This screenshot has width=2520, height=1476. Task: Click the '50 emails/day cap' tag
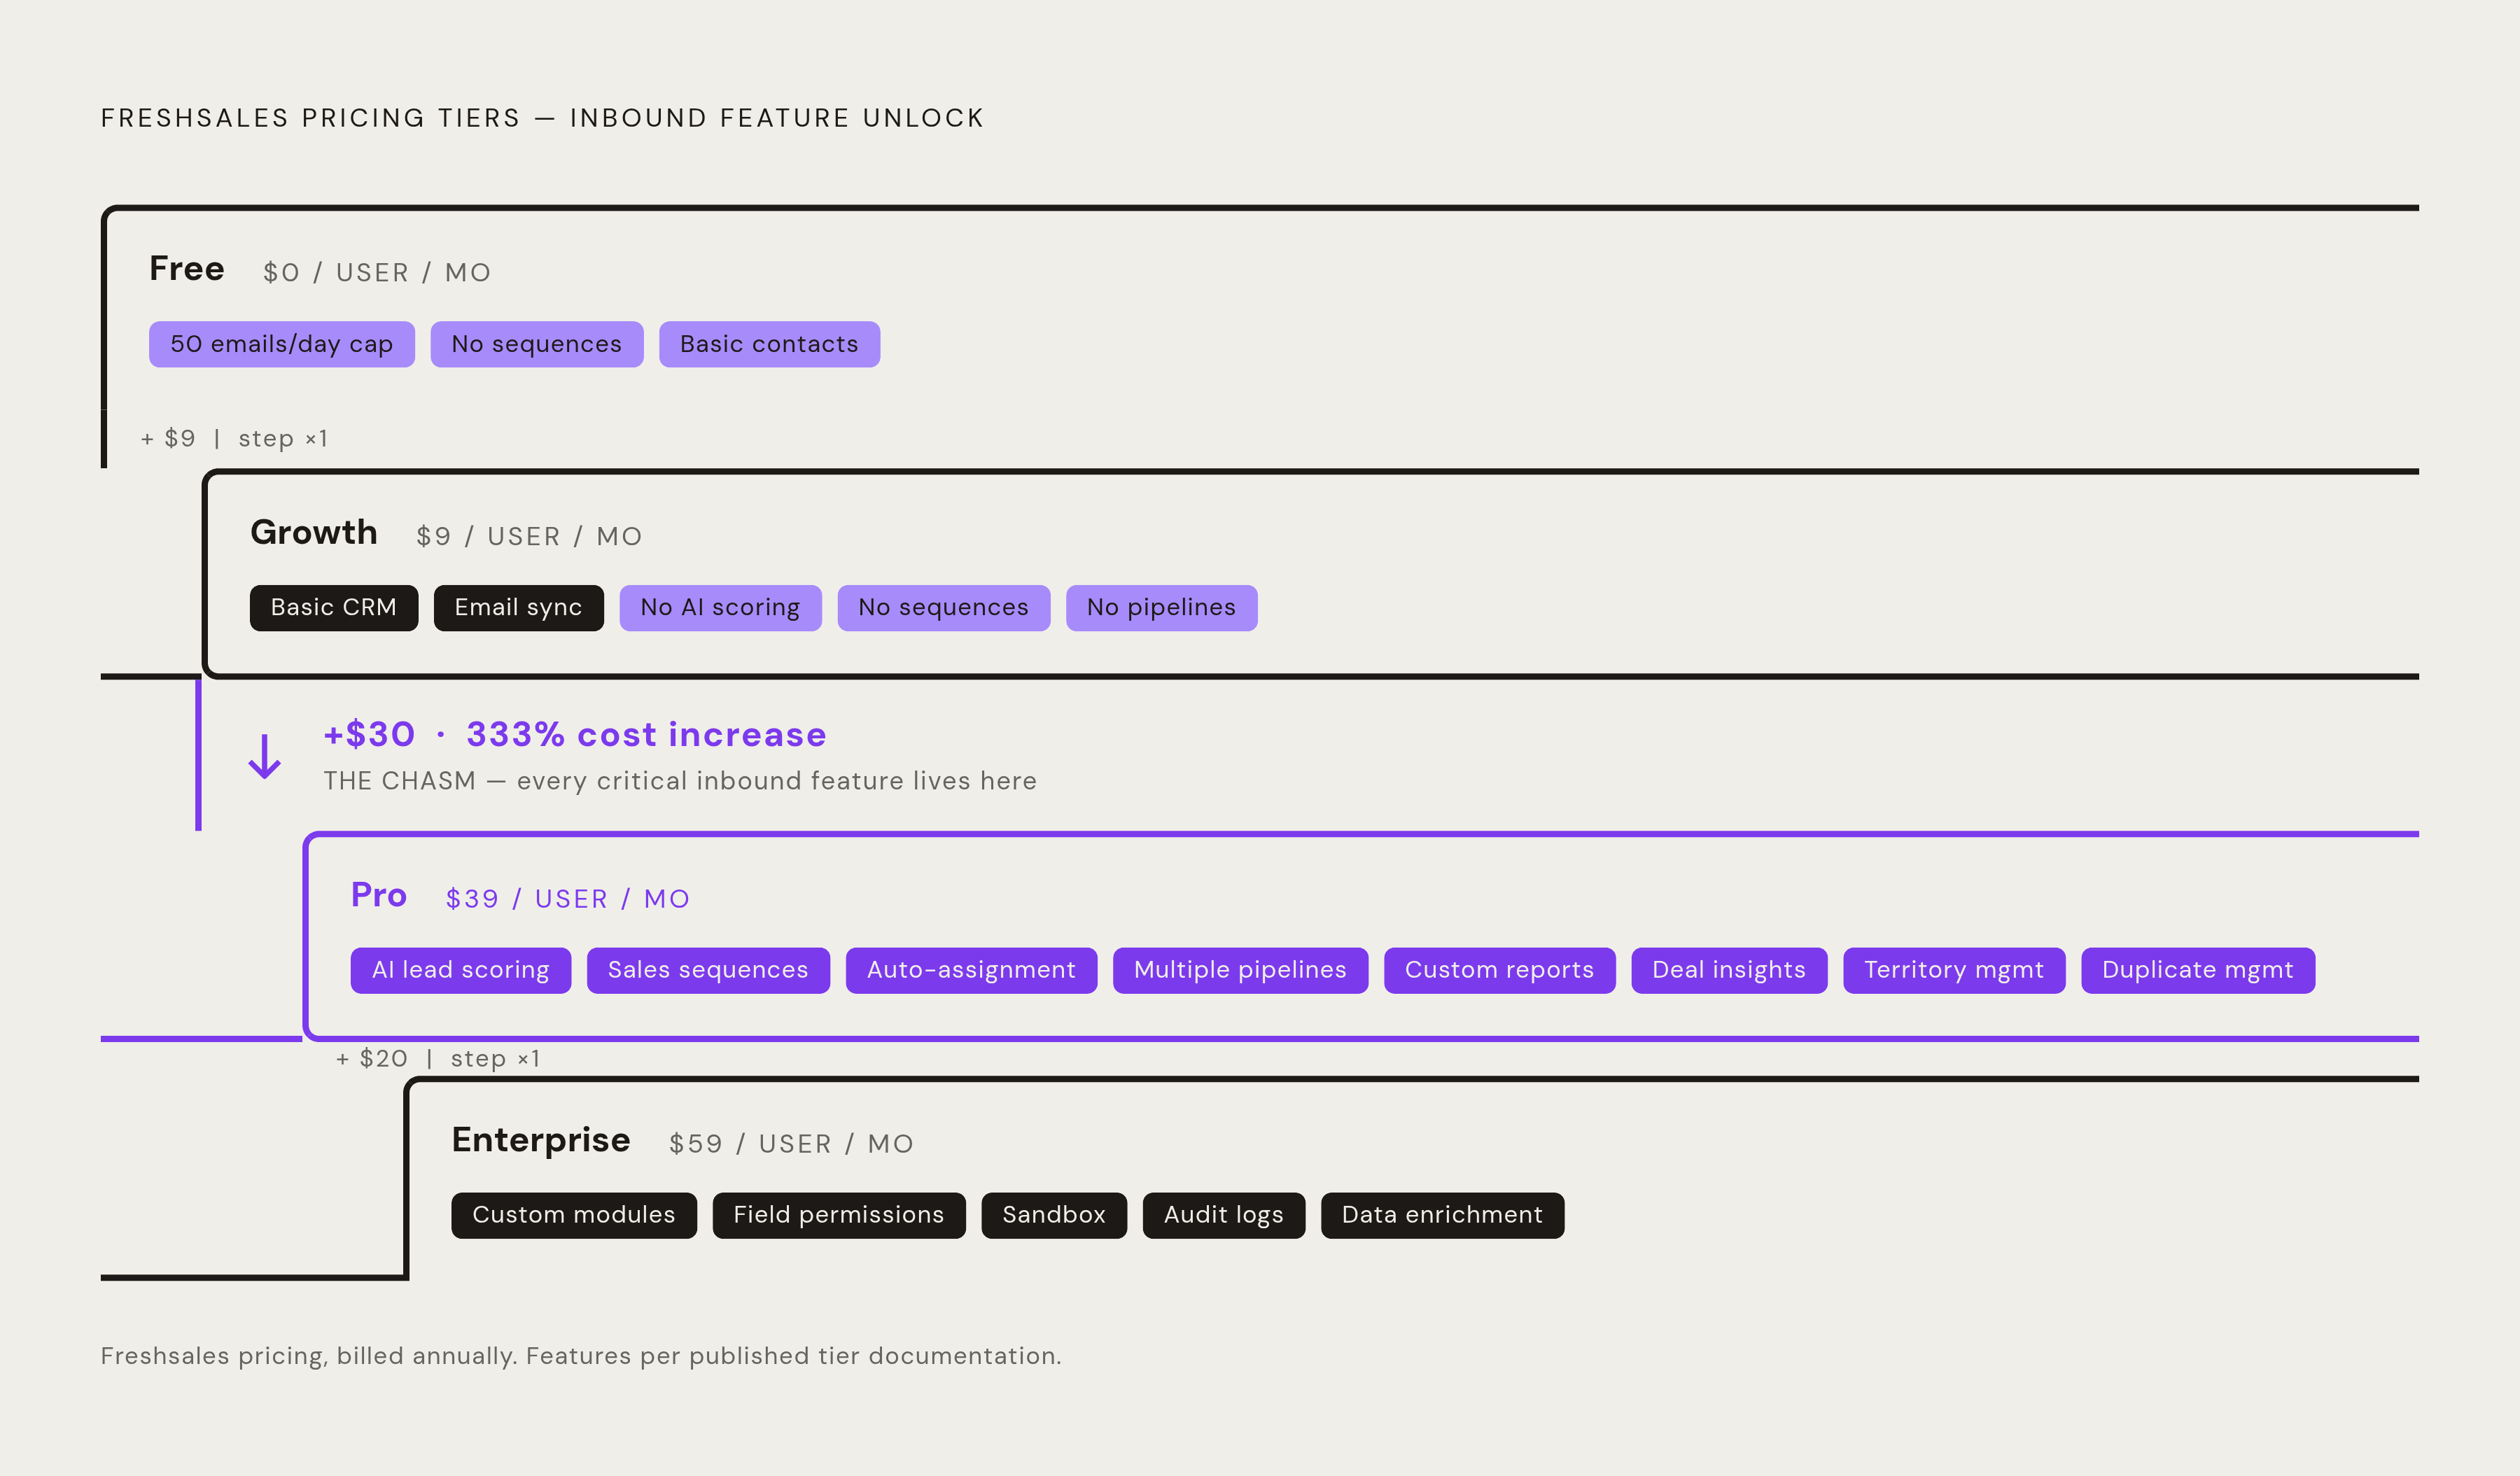pyautogui.click(x=282, y=344)
